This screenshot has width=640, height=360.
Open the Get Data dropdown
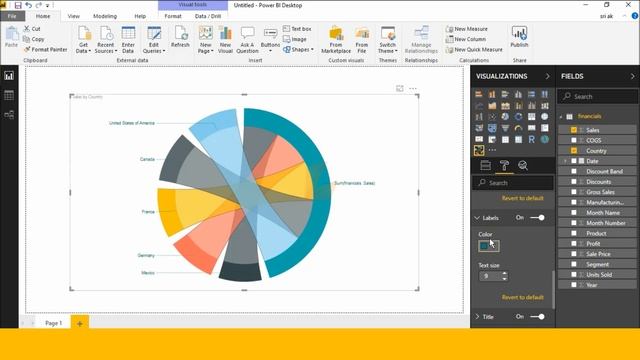[x=83, y=48]
